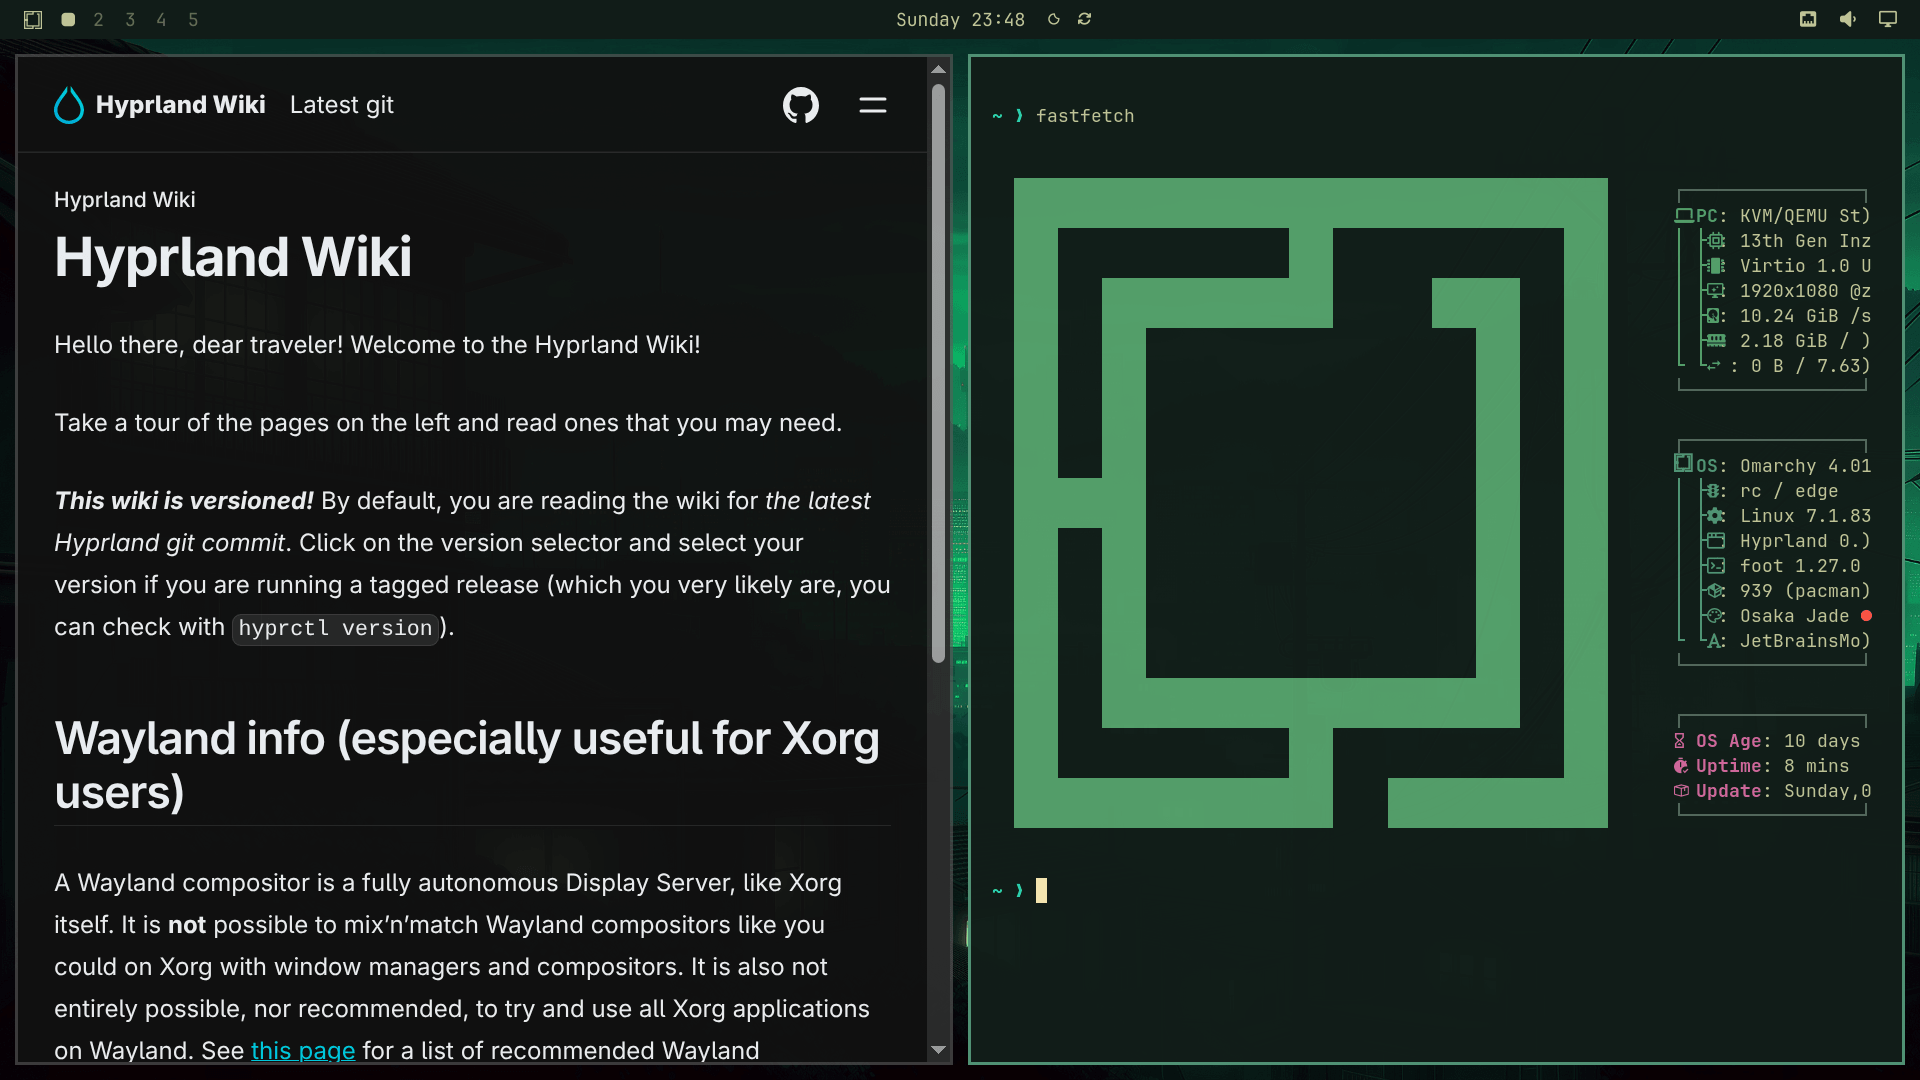This screenshot has width=1920, height=1080.
Task: Click the scrollbar down arrow
Action: pos(938,1049)
